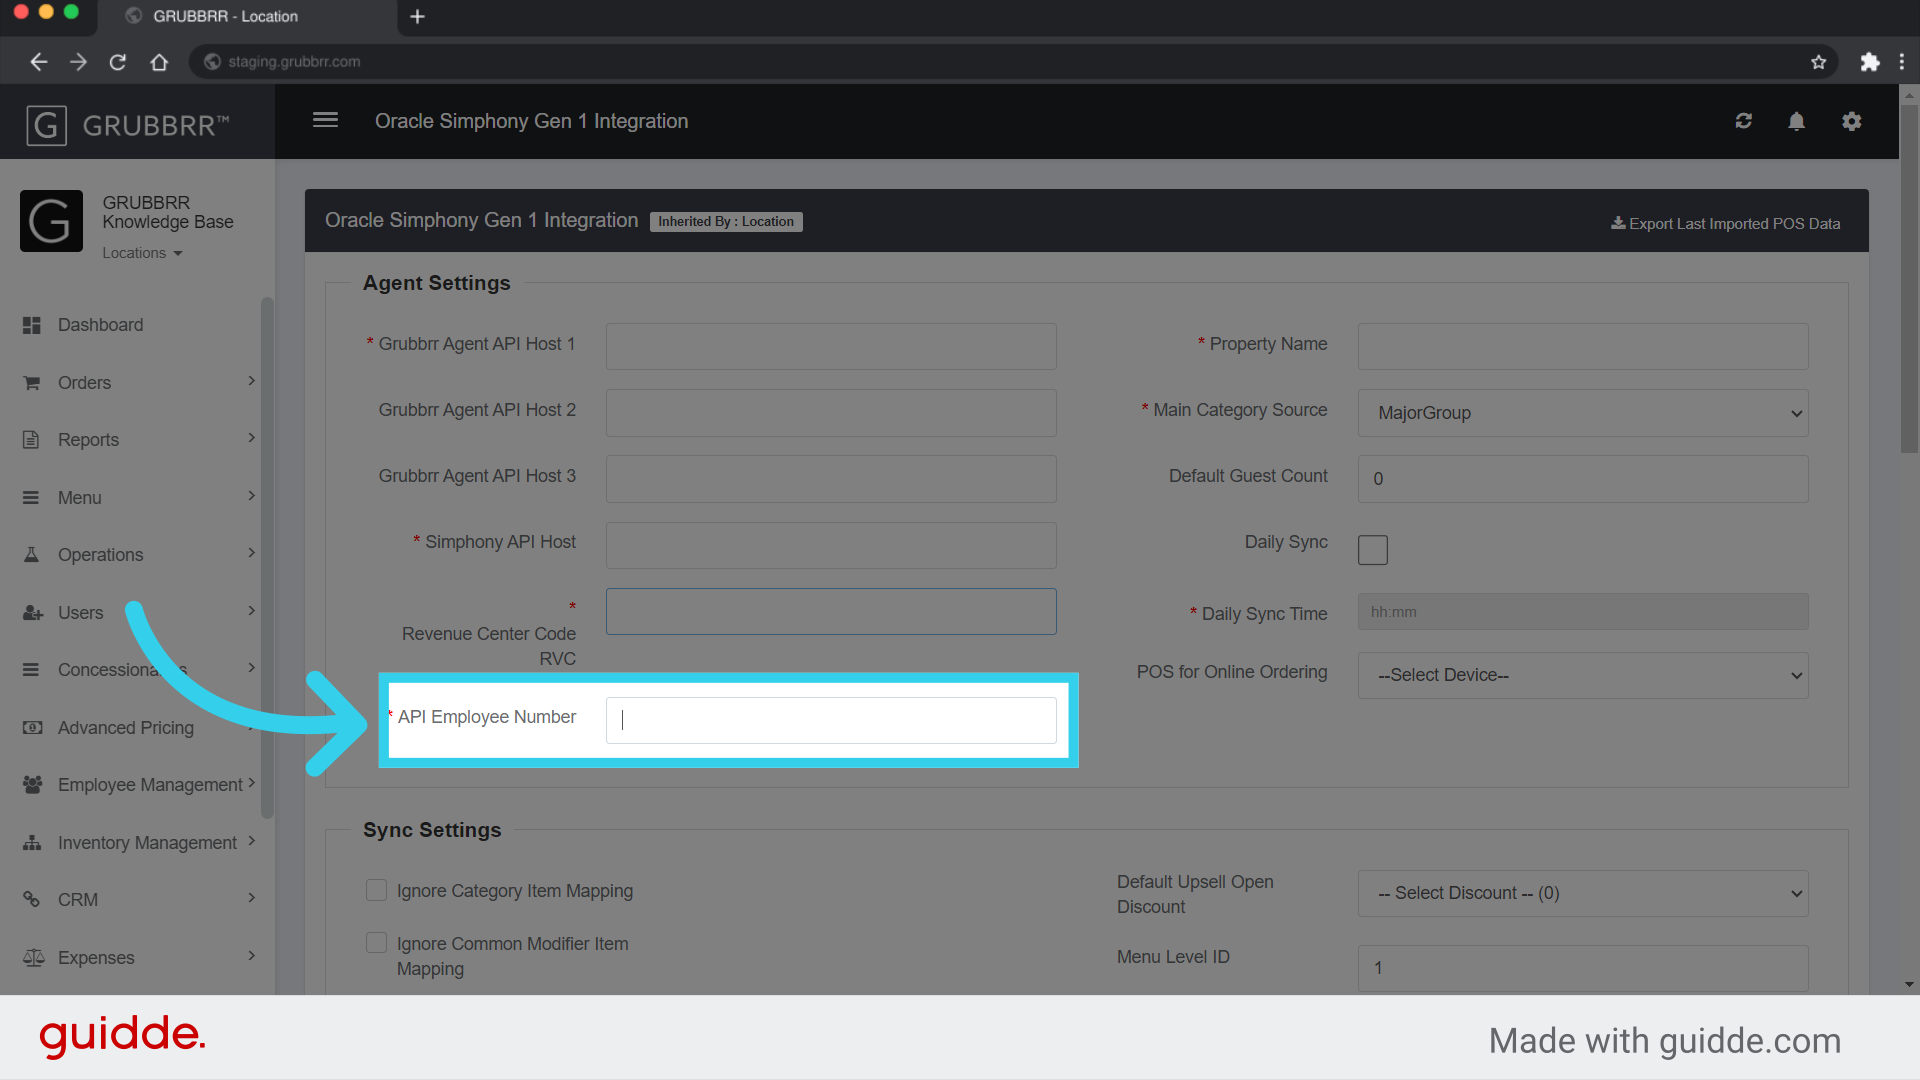
Task: Expand the Reports submenu
Action: point(251,438)
